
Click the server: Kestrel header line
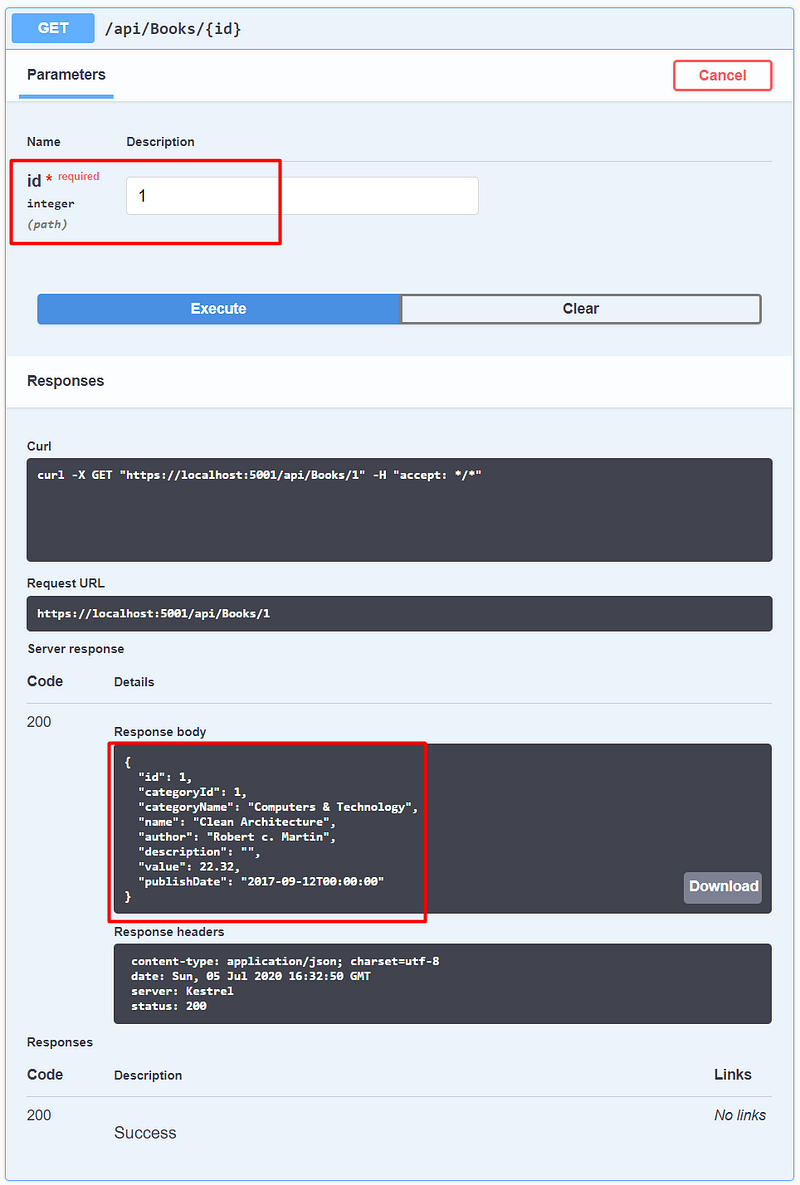(x=182, y=992)
